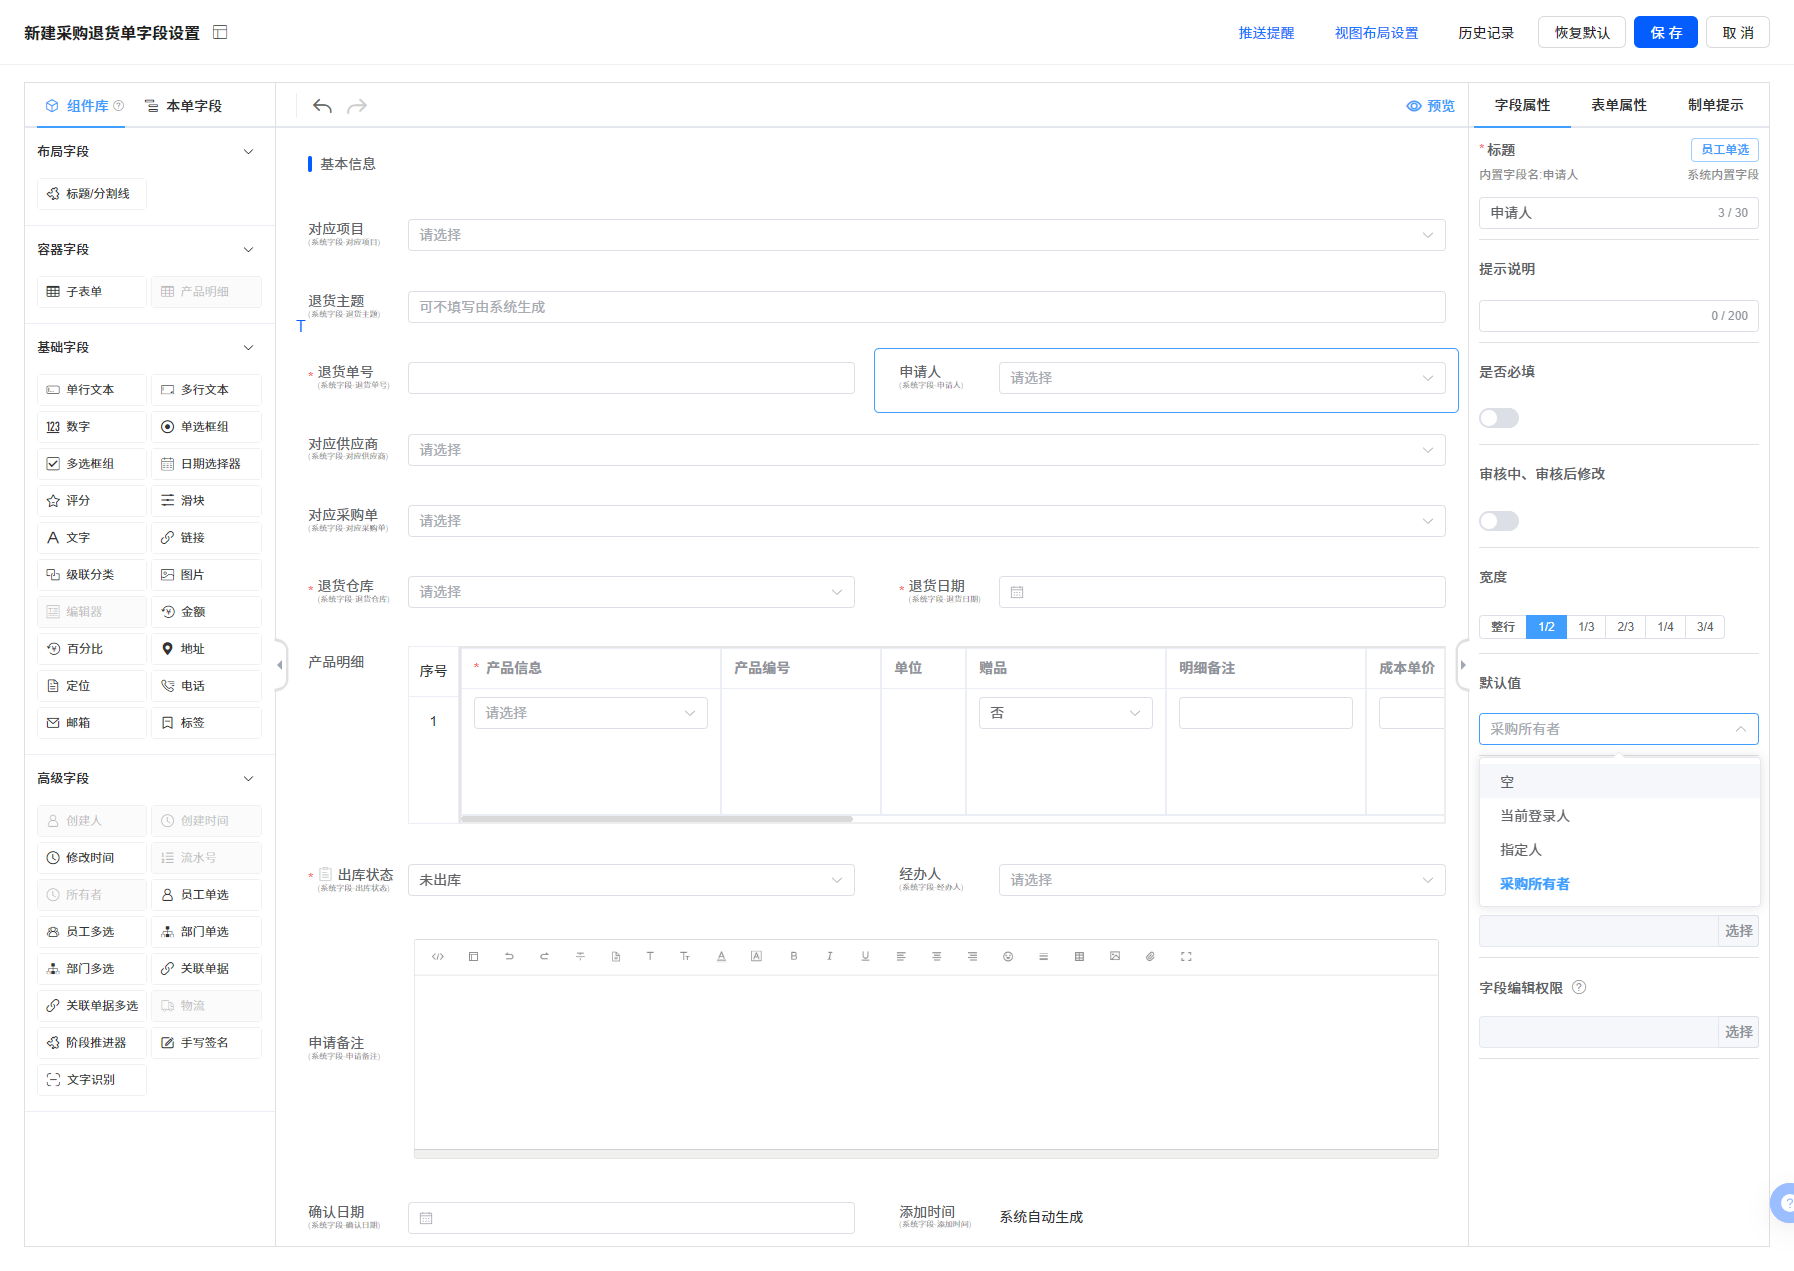The image size is (1794, 1271).
Task: Open the 视图布局设置 link
Action: point(1376,33)
